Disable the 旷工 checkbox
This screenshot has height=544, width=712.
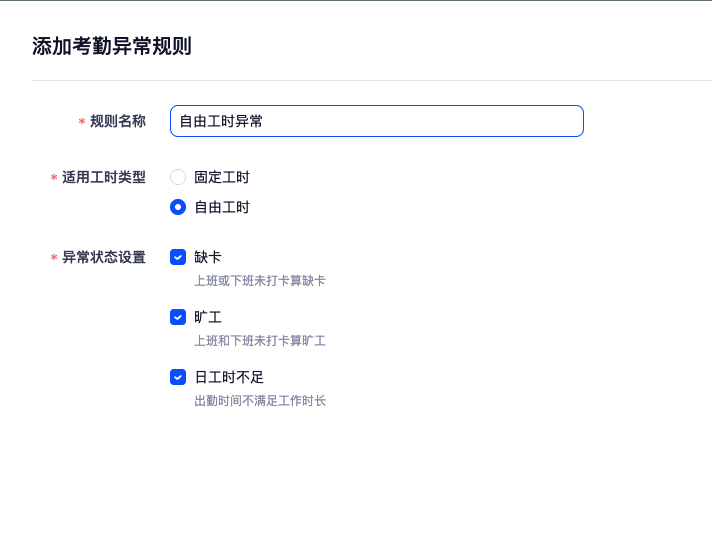click(x=178, y=317)
